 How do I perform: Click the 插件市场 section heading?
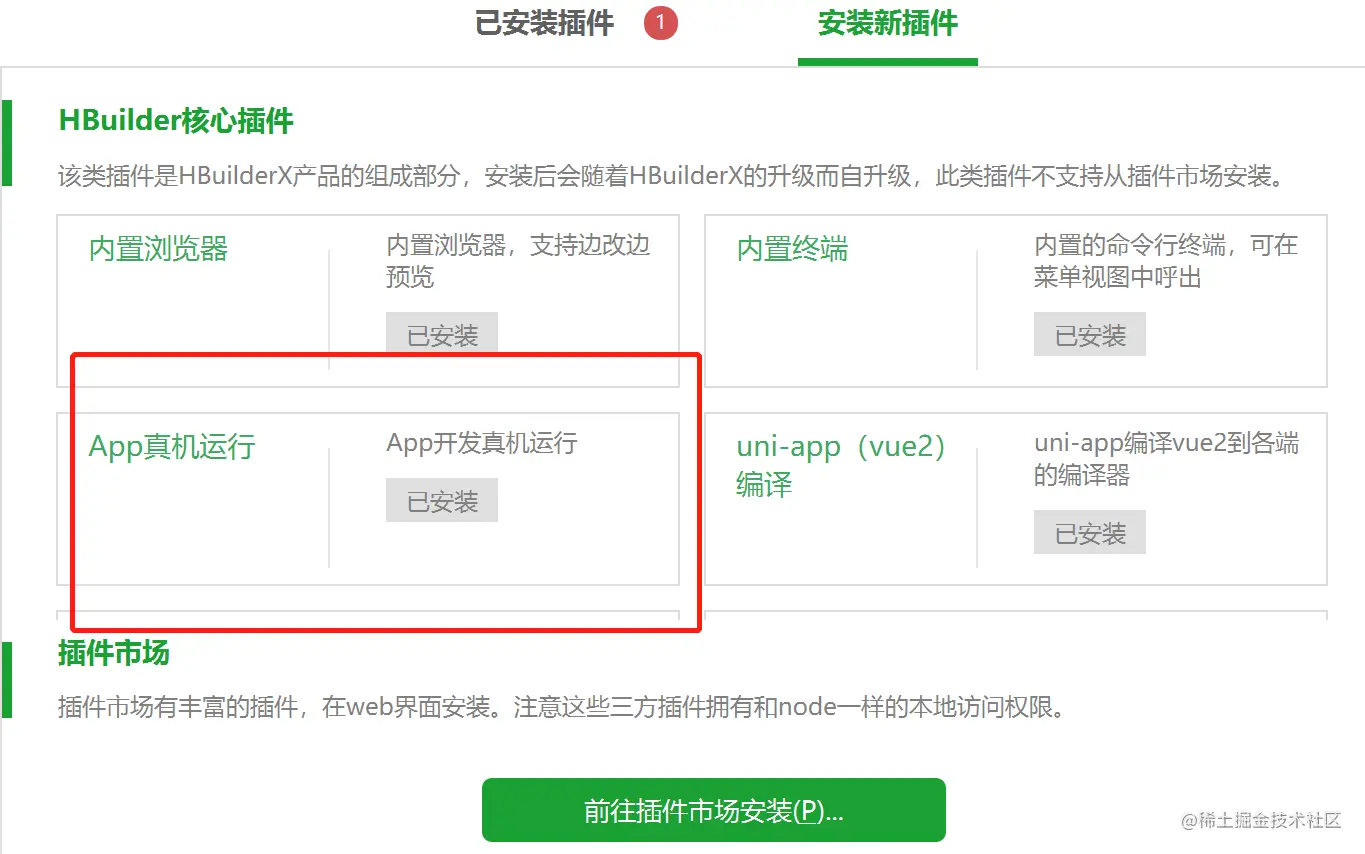pos(114,653)
